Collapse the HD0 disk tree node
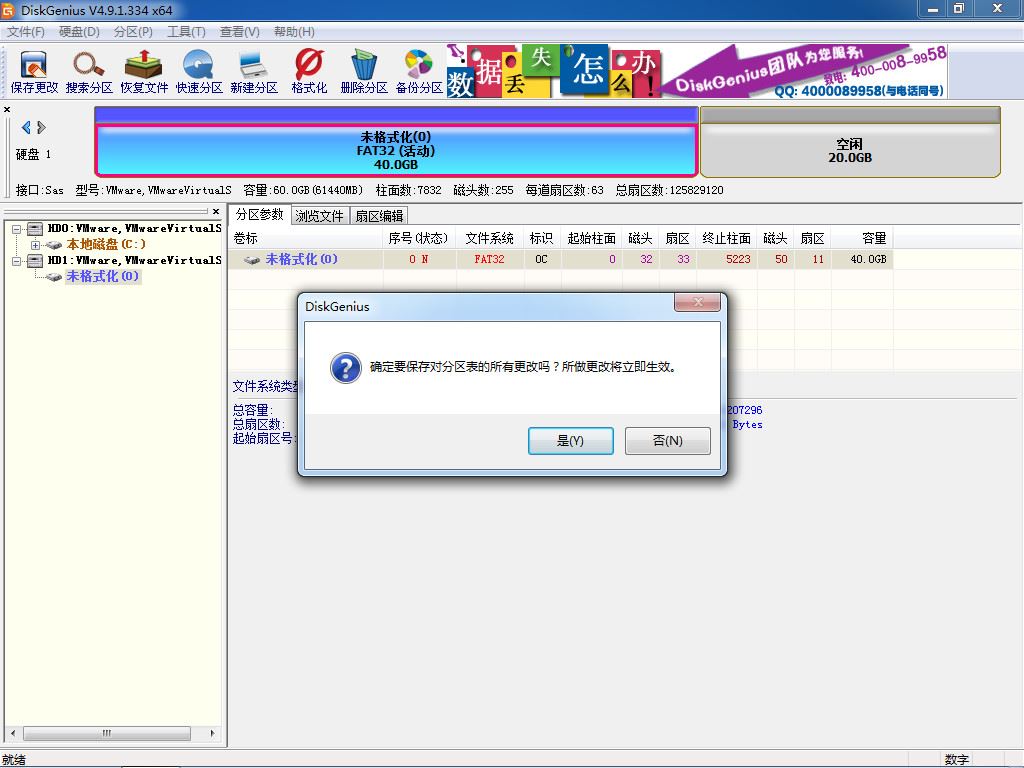The height and width of the screenshot is (768, 1024). (x=17, y=229)
